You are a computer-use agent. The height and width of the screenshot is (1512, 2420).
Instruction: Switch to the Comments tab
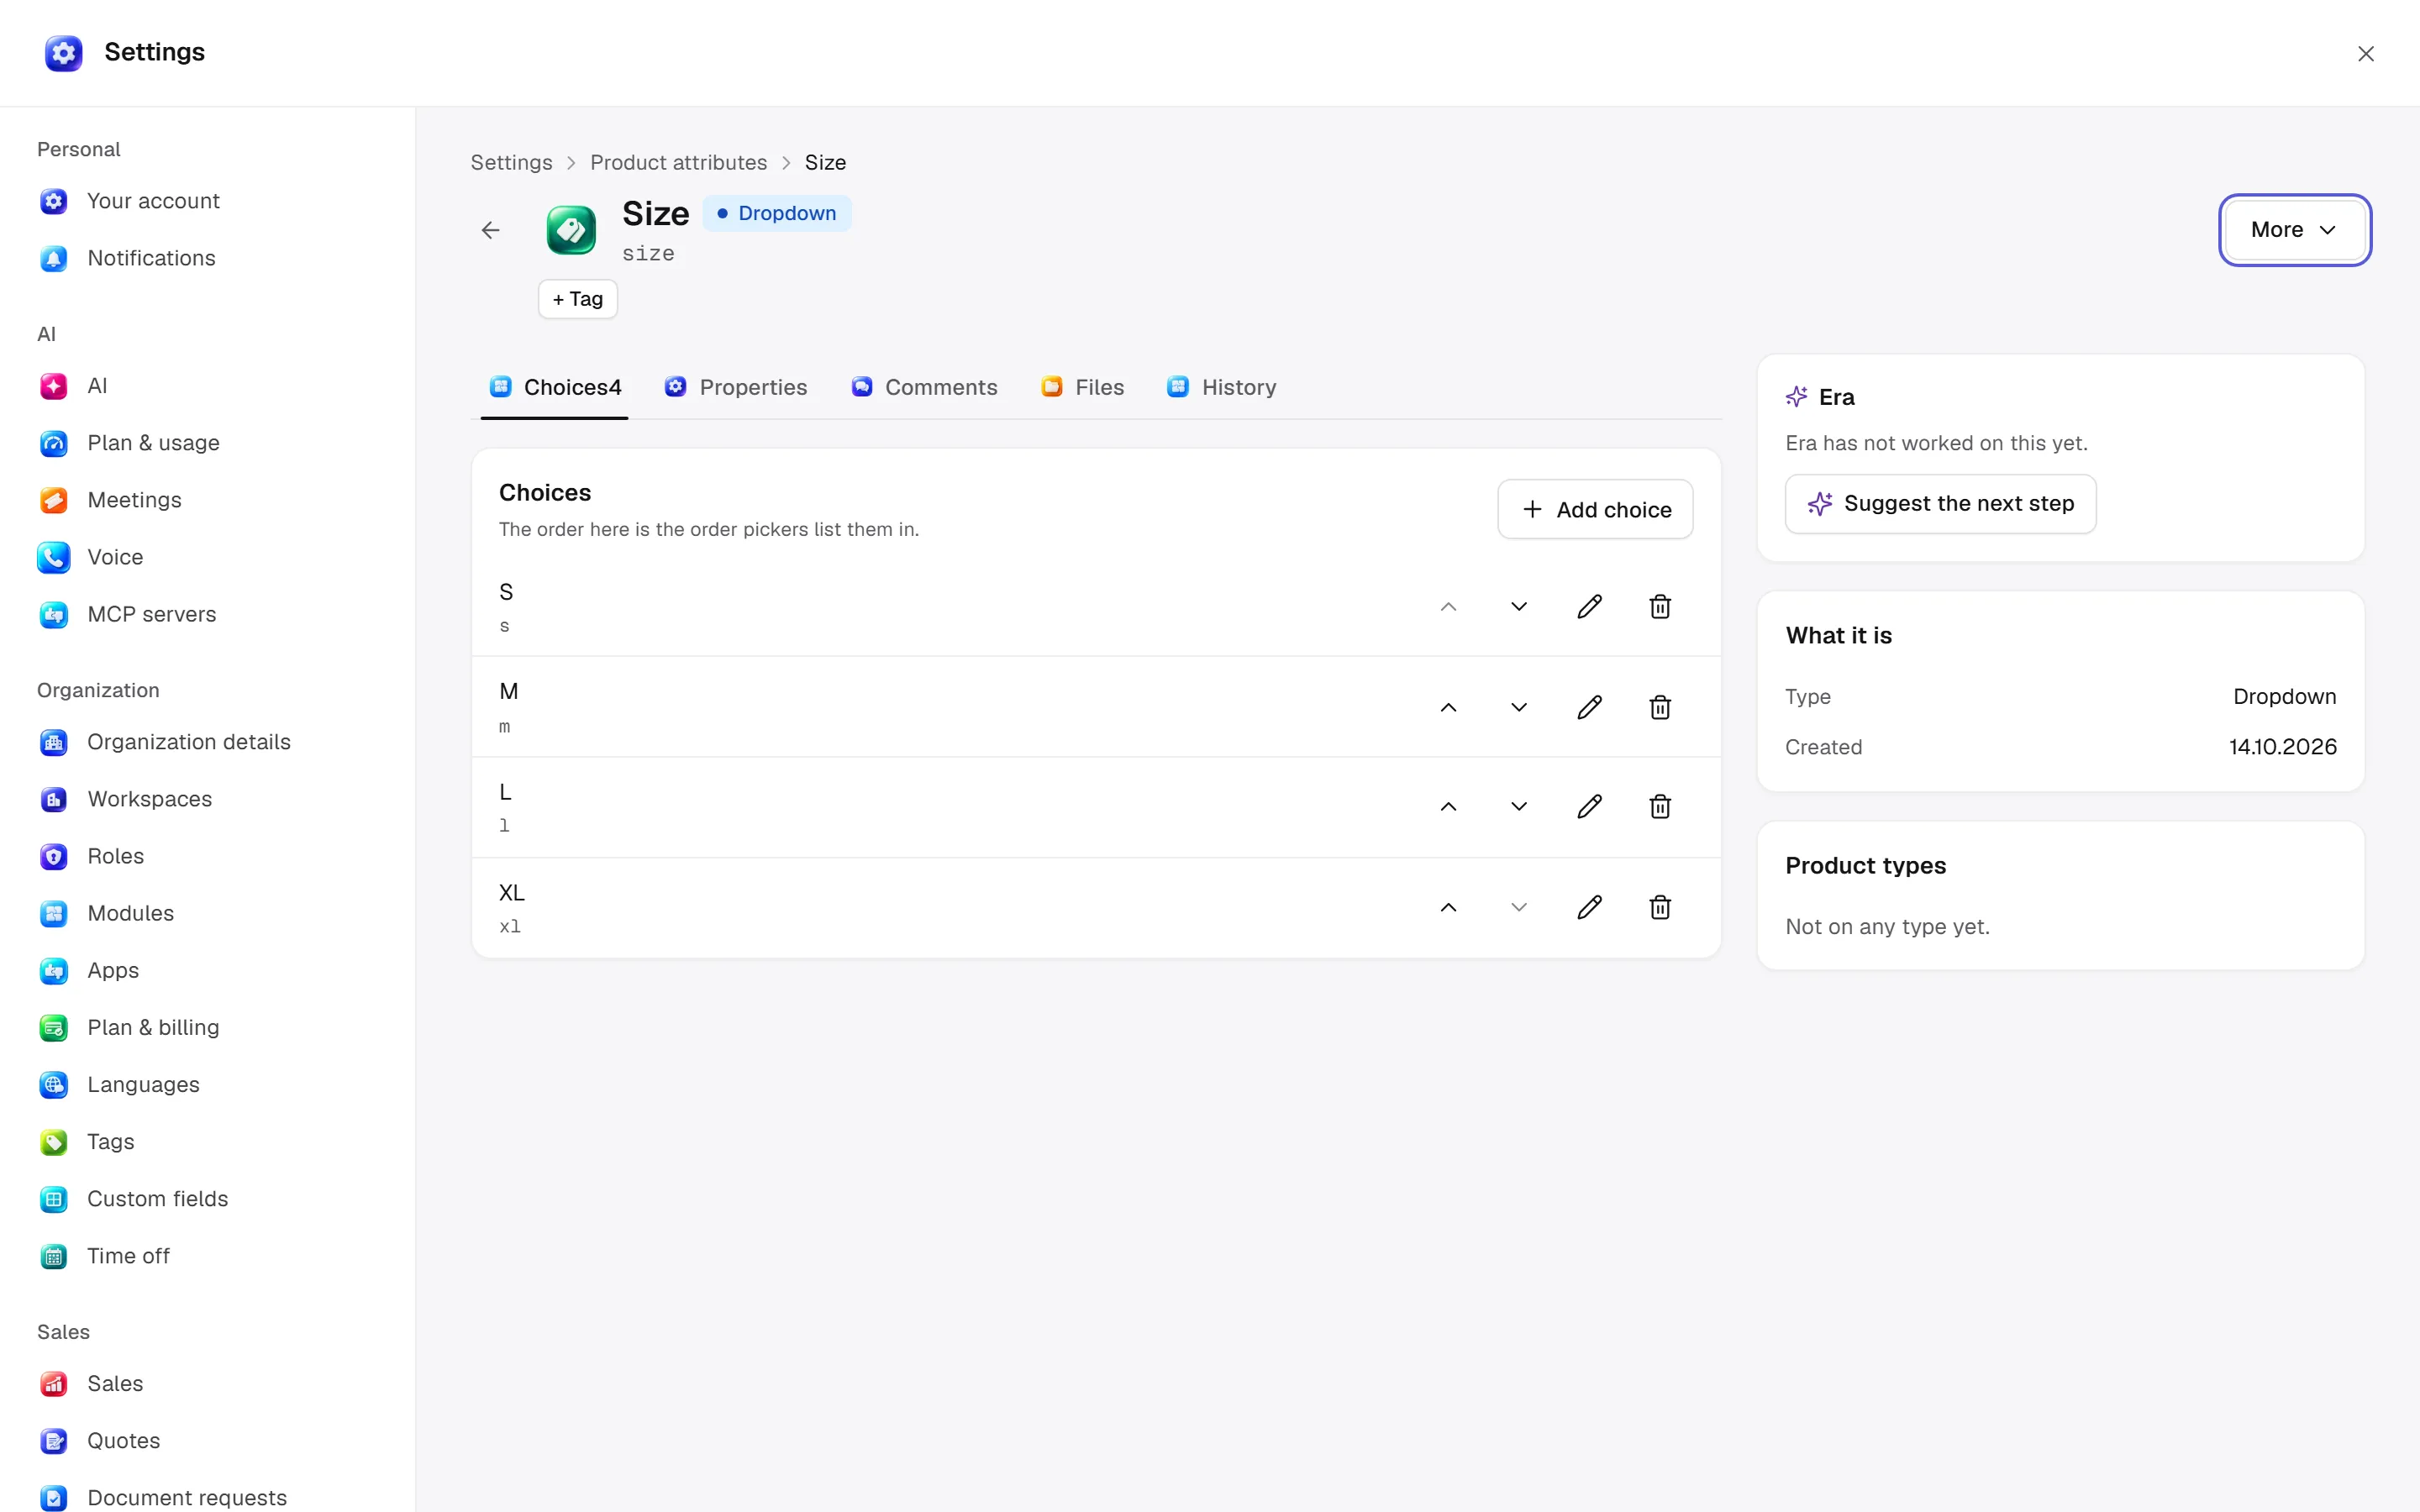(924, 387)
